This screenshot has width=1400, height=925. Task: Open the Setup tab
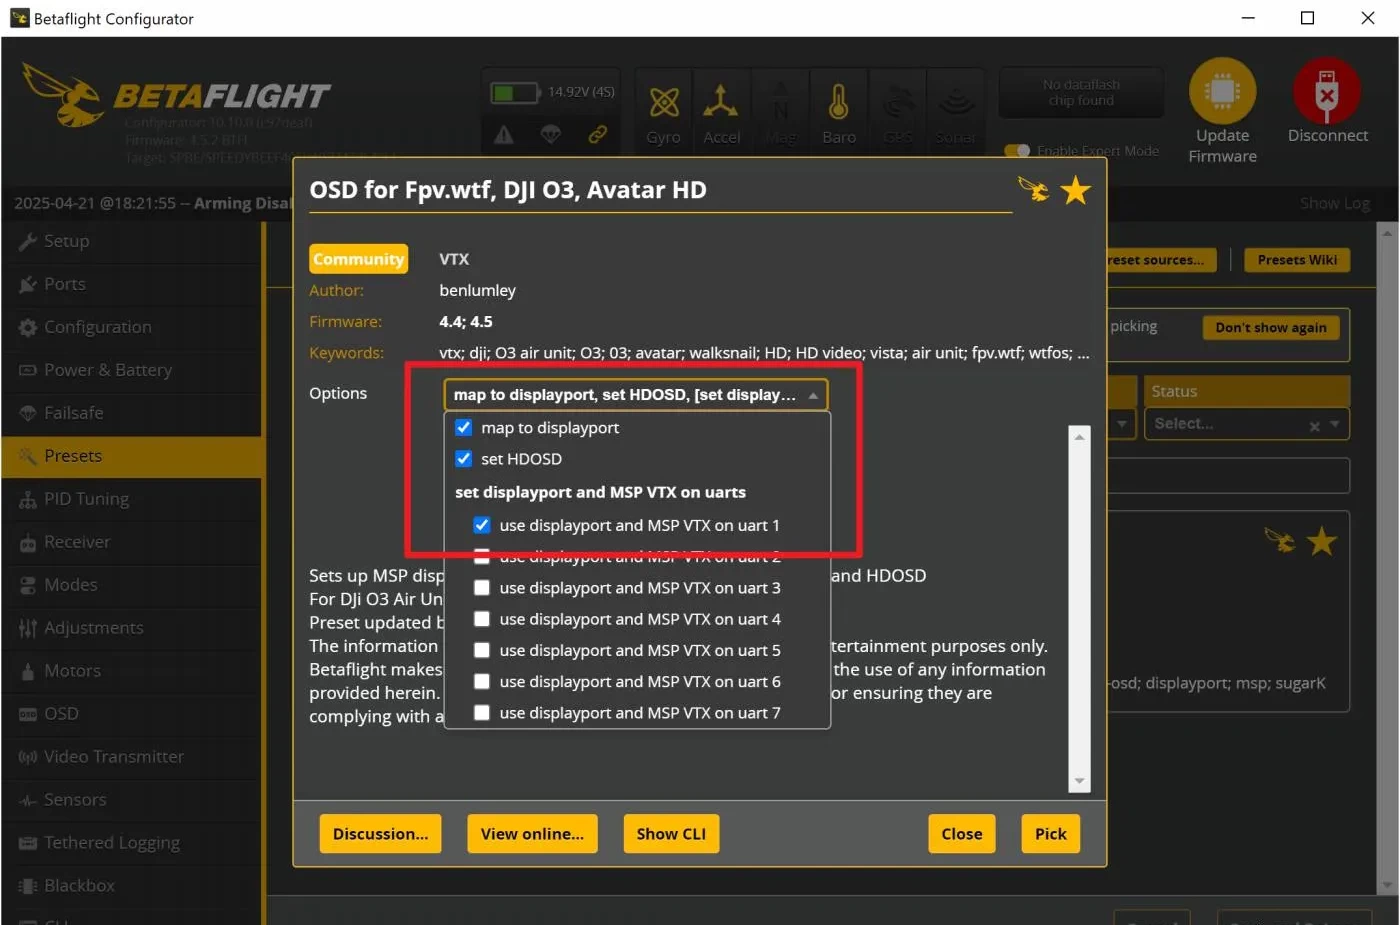point(131,241)
